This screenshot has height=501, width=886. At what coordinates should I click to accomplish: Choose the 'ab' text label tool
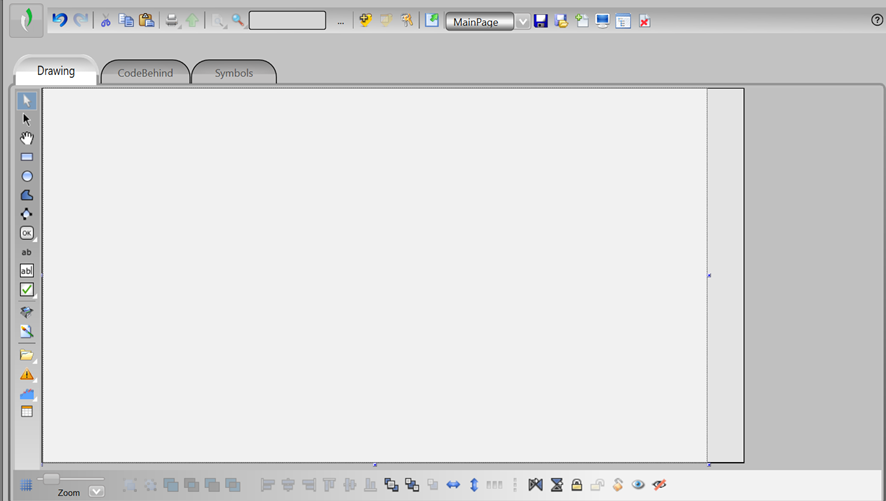[x=27, y=252]
